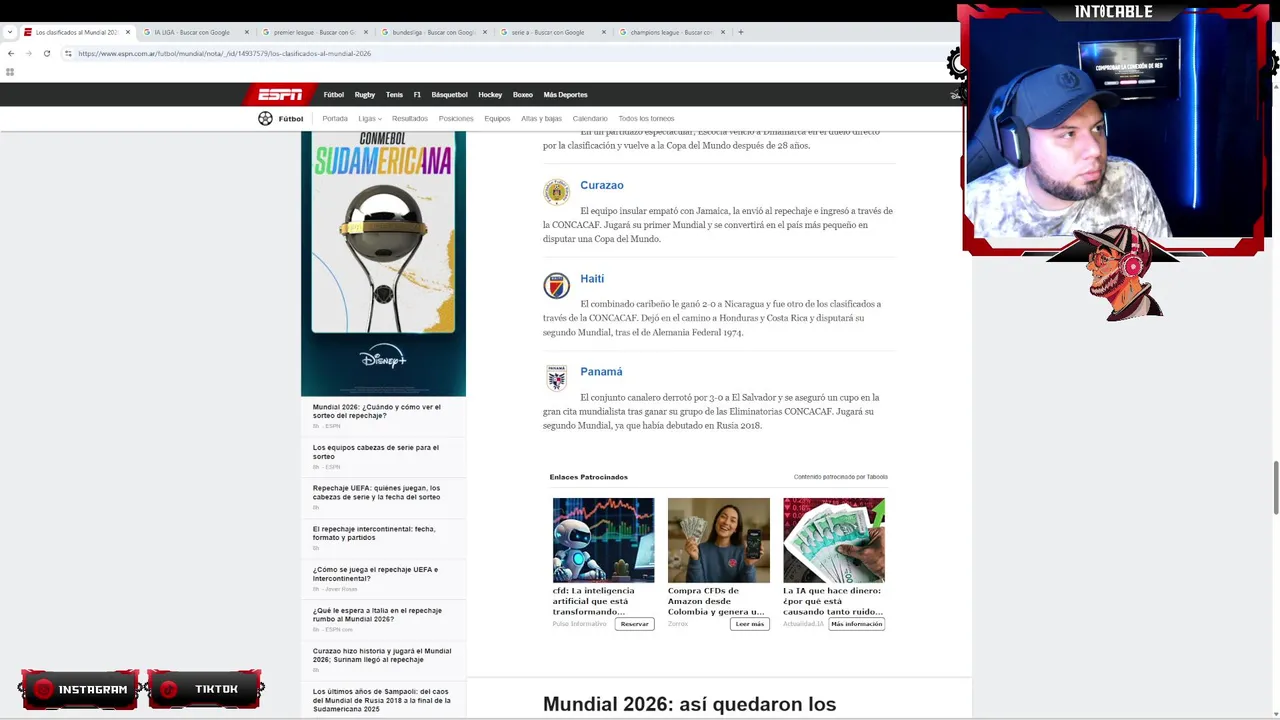Switch to the bundesliga search tab
This screenshot has width=1280, height=720.
(x=434, y=32)
